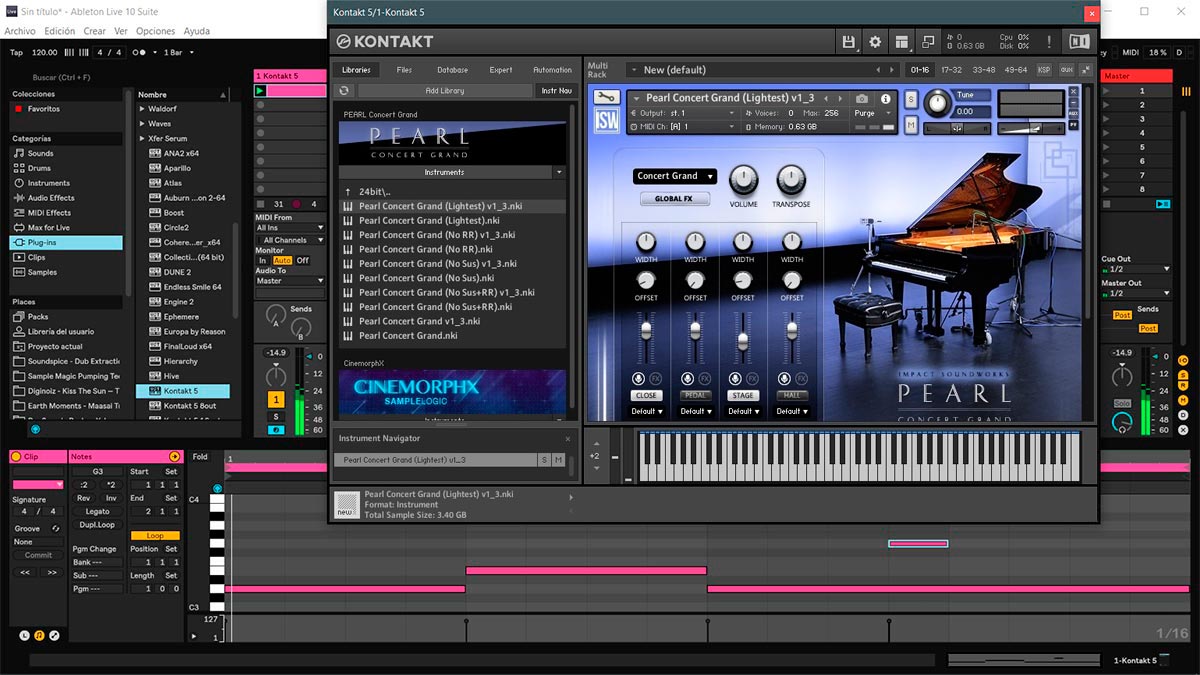Open instrument info icon

coord(885,99)
